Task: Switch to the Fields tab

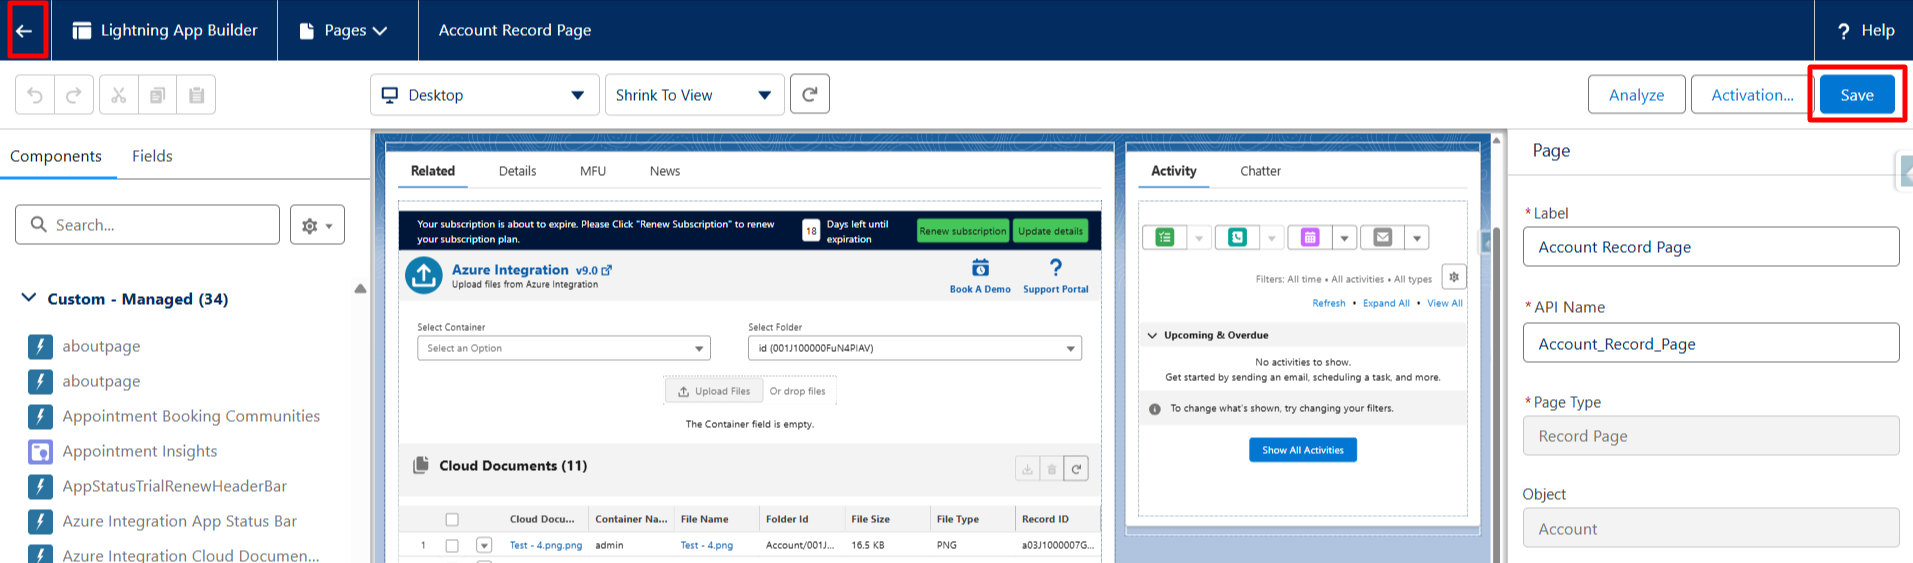Action: (152, 156)
